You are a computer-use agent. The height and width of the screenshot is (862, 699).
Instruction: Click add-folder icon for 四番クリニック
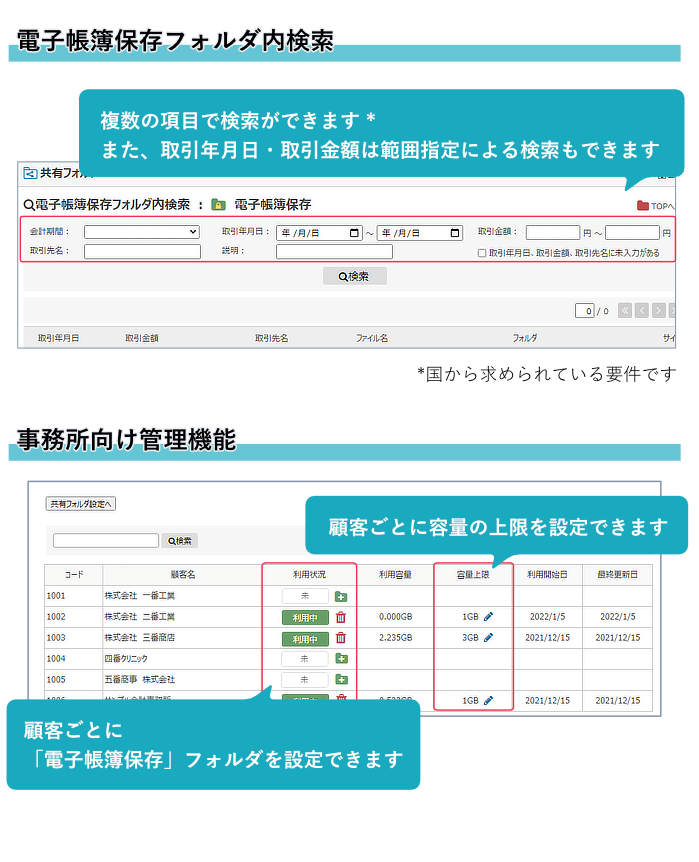341,659
